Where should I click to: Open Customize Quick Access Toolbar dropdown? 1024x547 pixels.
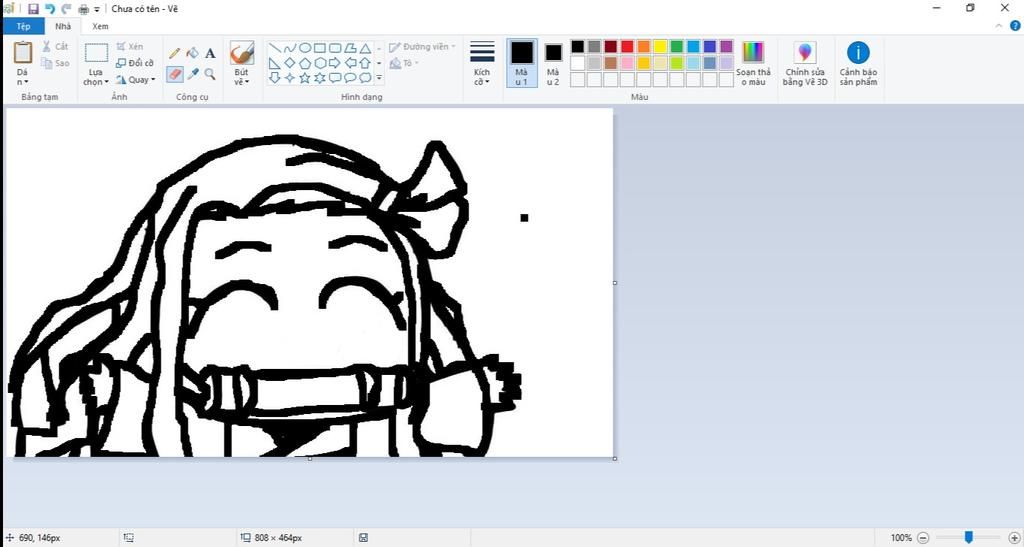coord(97,9)
